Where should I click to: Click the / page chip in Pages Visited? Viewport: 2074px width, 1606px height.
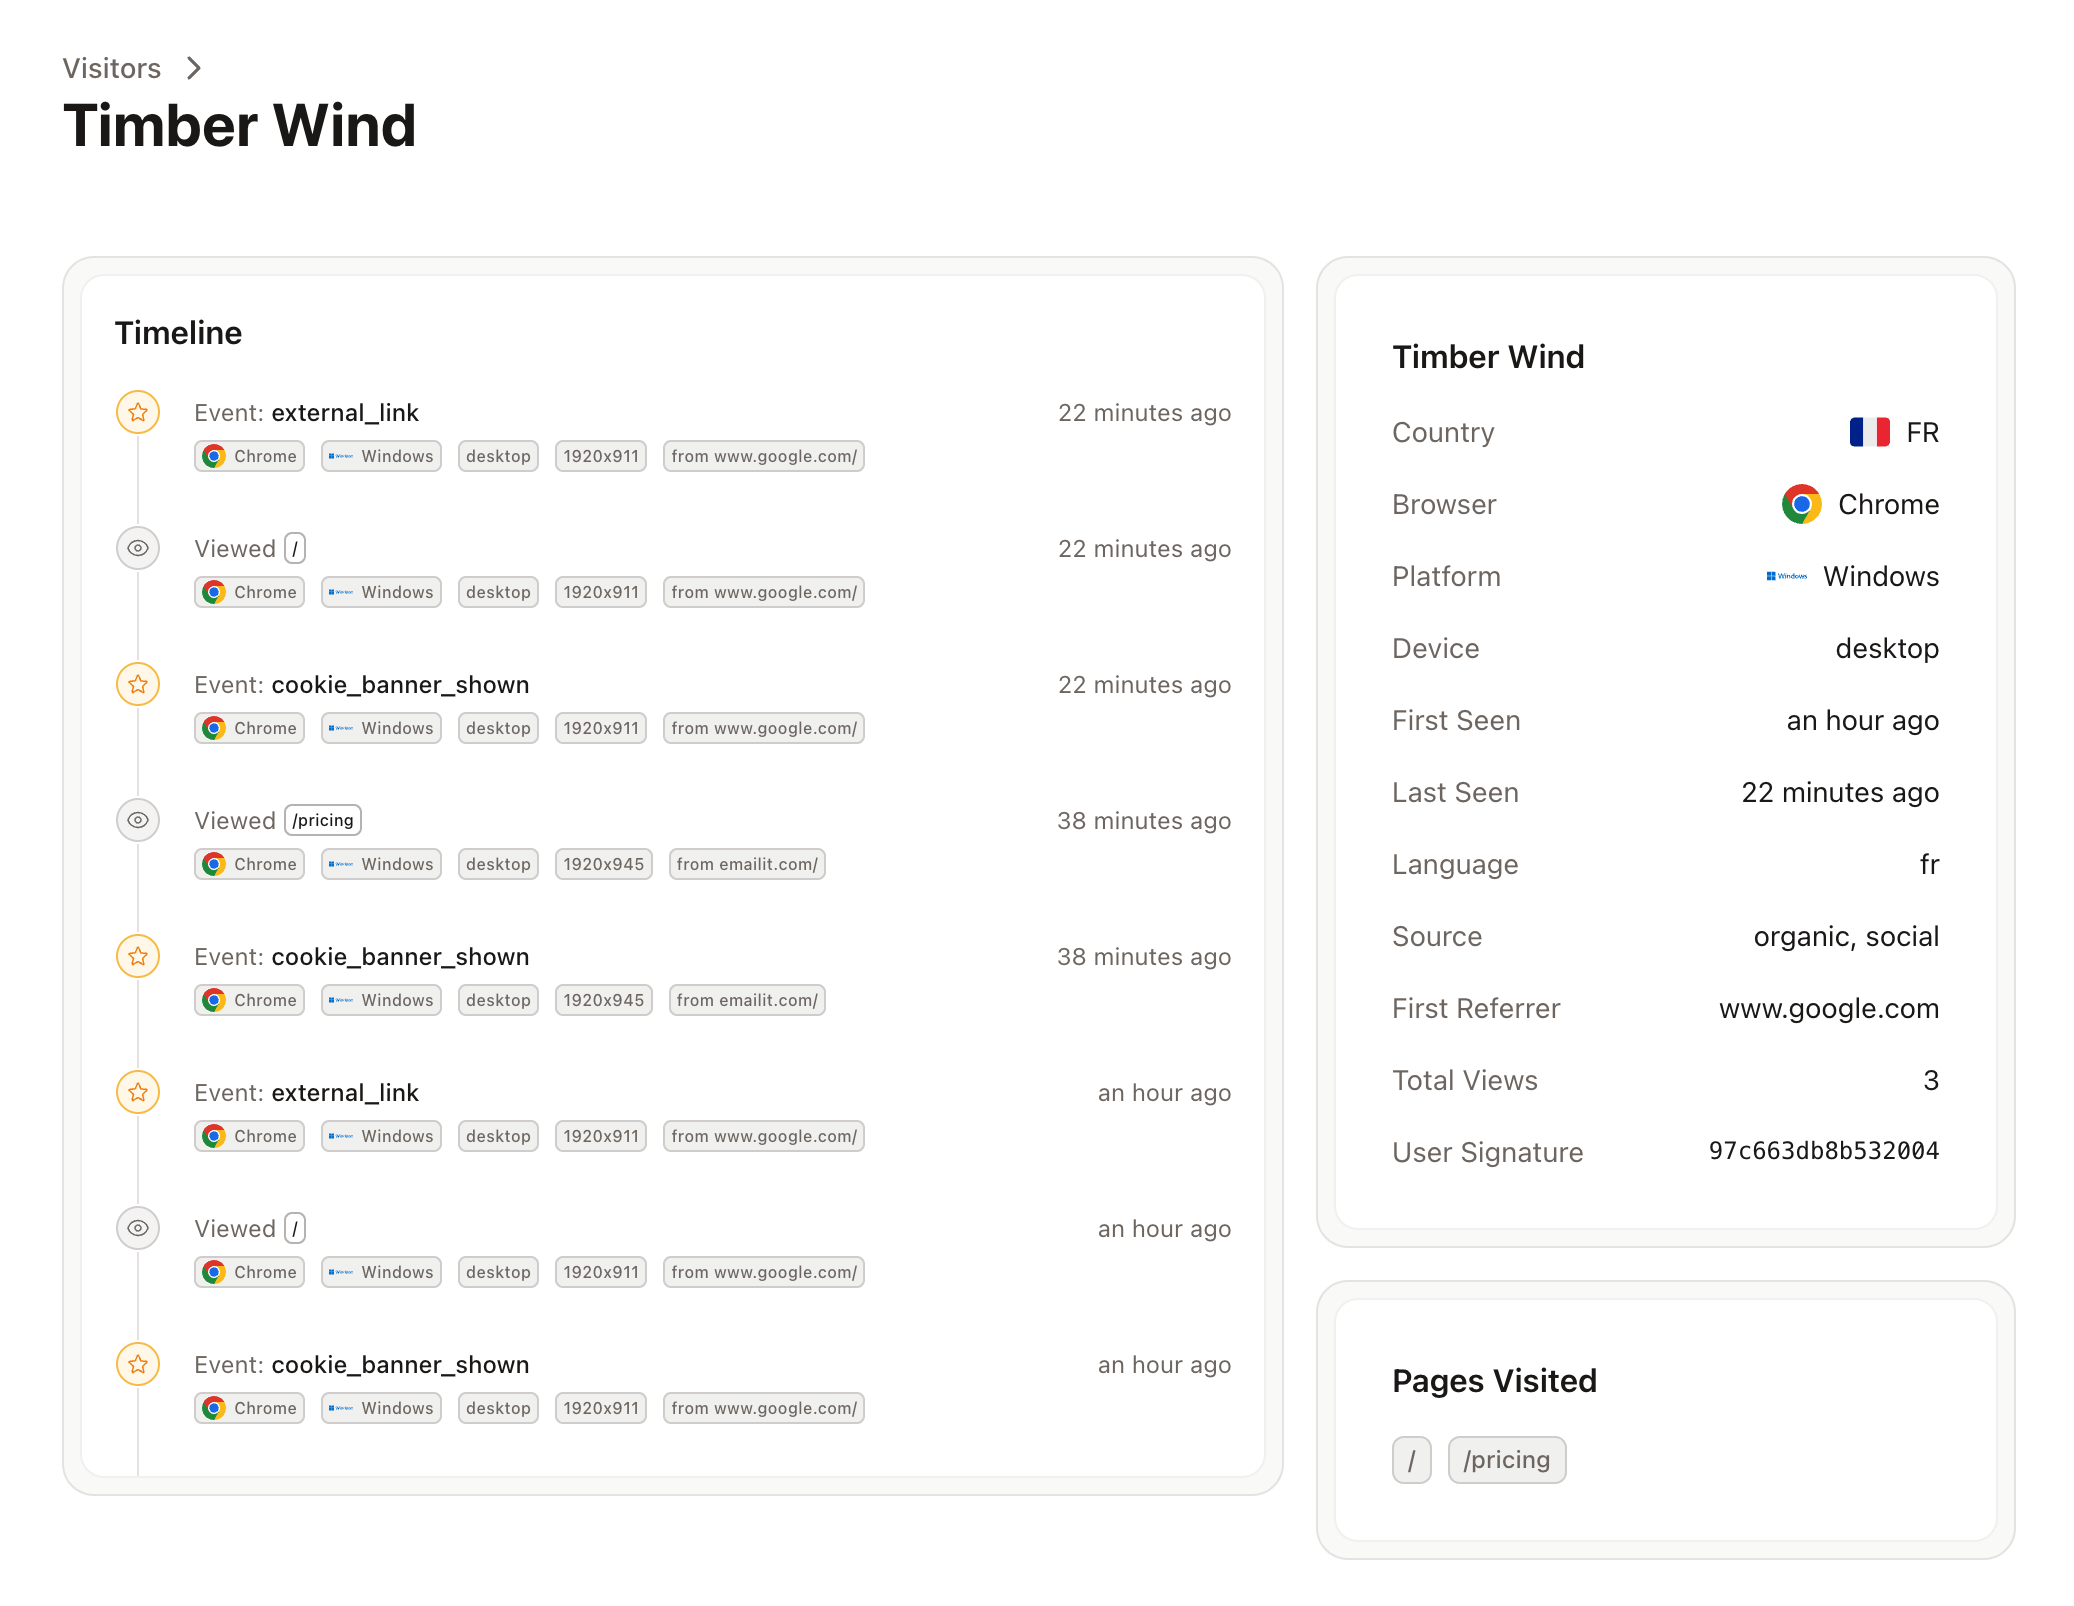click(1411, 1459)
